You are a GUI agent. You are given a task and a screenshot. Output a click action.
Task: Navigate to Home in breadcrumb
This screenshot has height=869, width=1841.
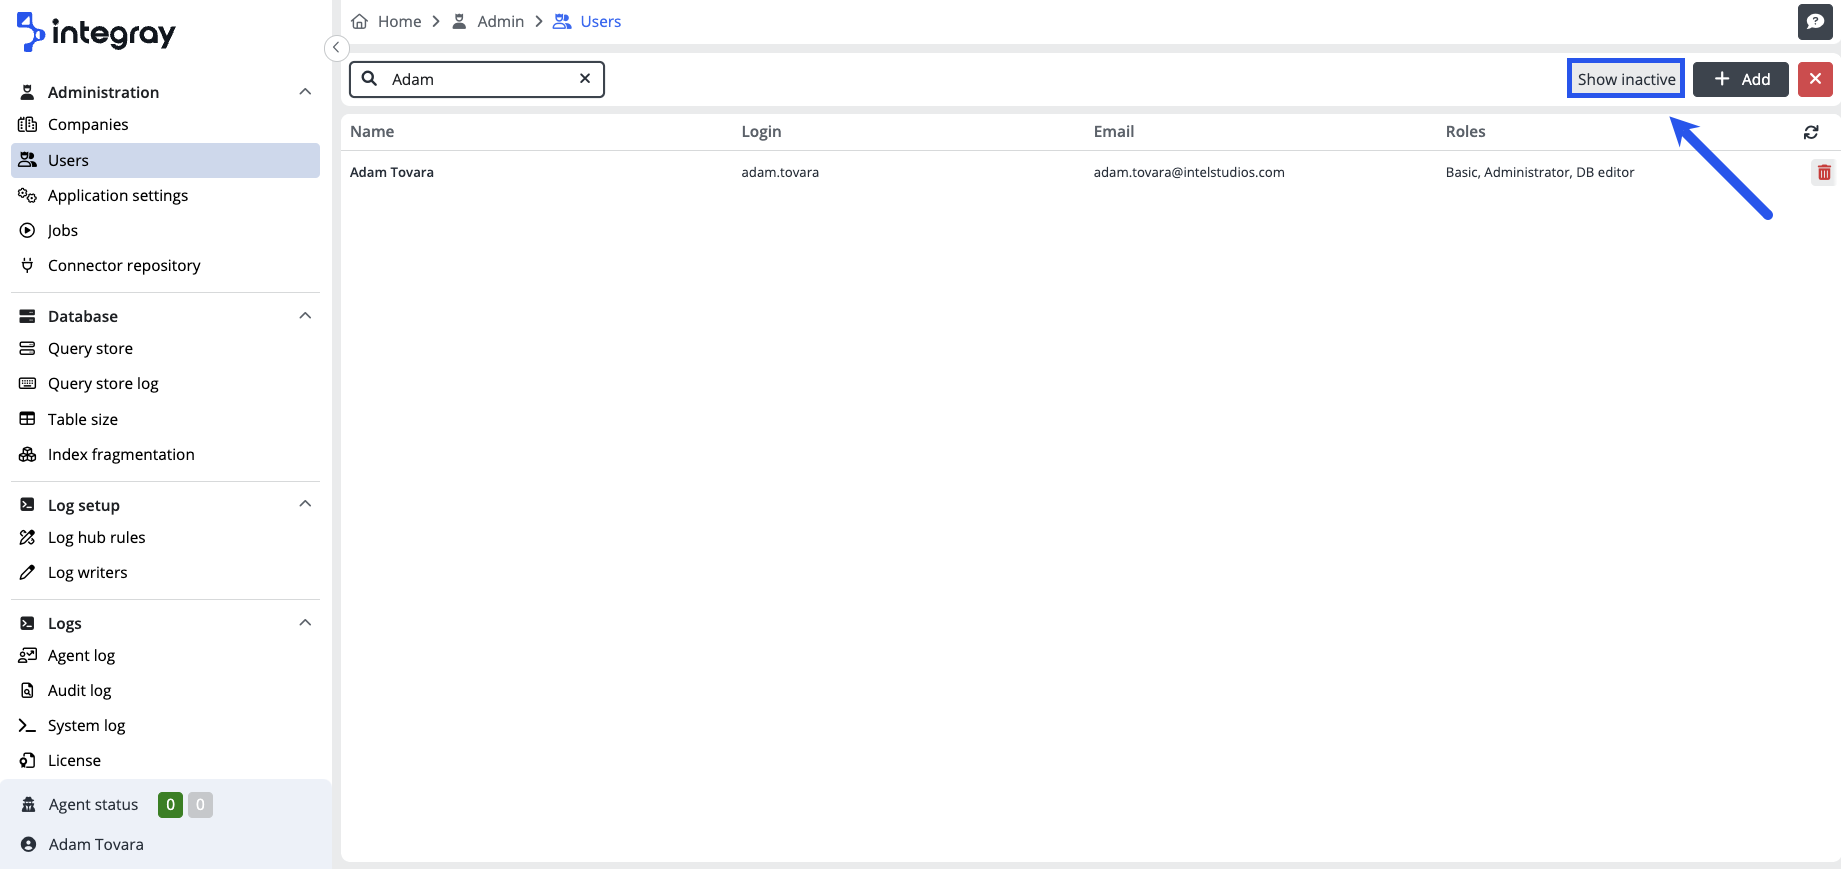point(398,22)
